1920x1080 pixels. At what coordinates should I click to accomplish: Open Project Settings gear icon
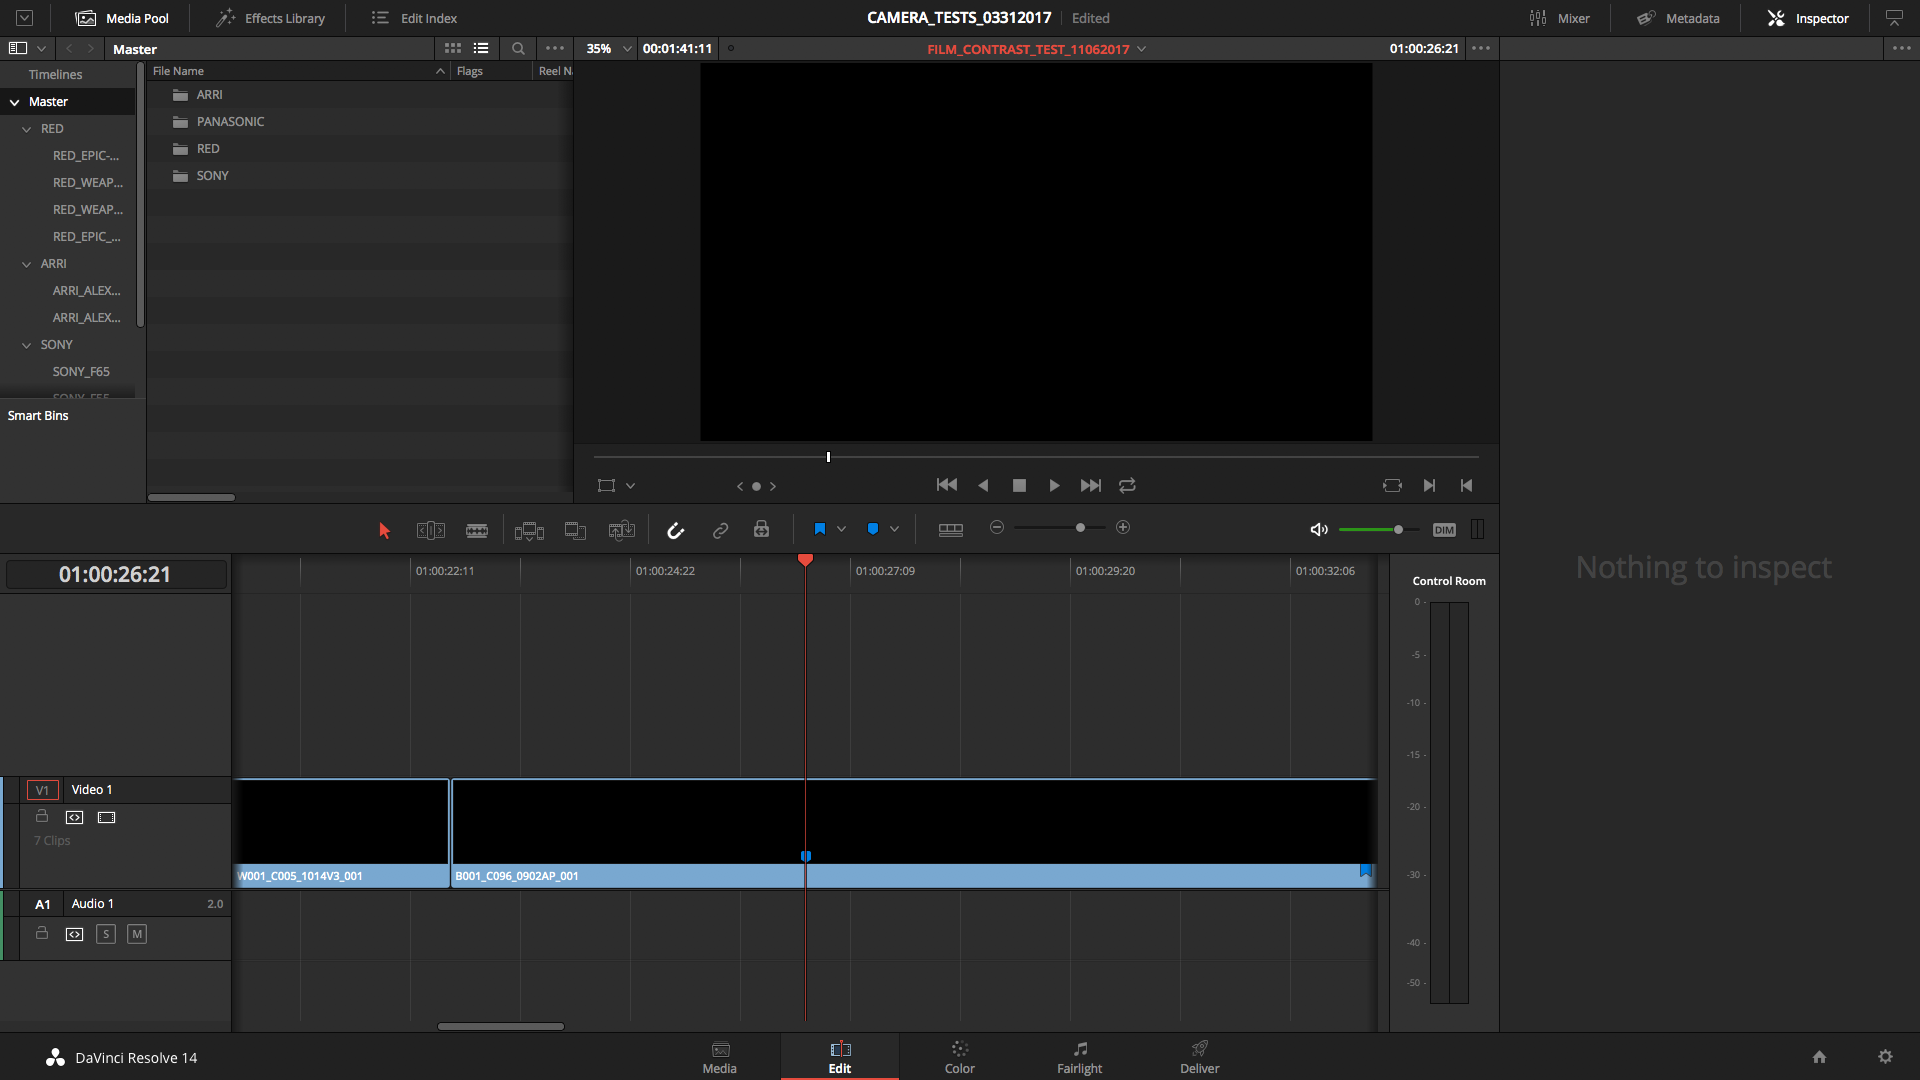[x=1885, y=1057]
